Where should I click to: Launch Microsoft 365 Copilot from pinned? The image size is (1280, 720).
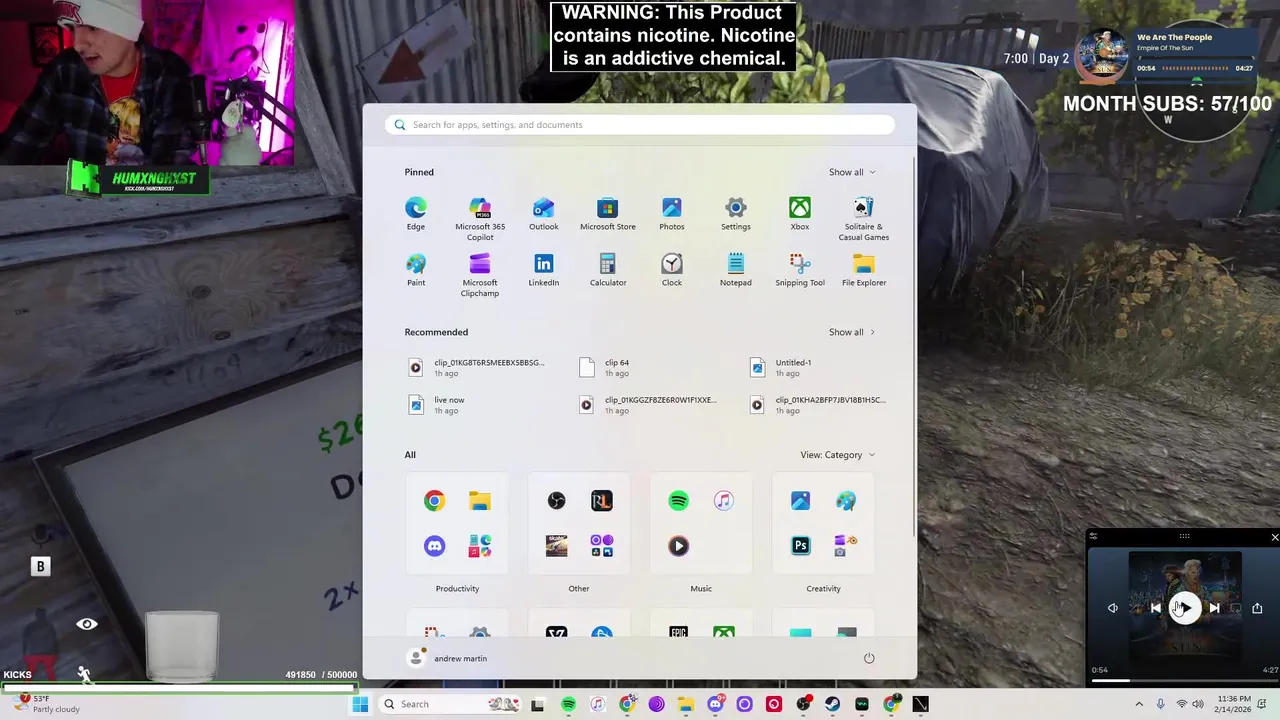coord(480,219)
